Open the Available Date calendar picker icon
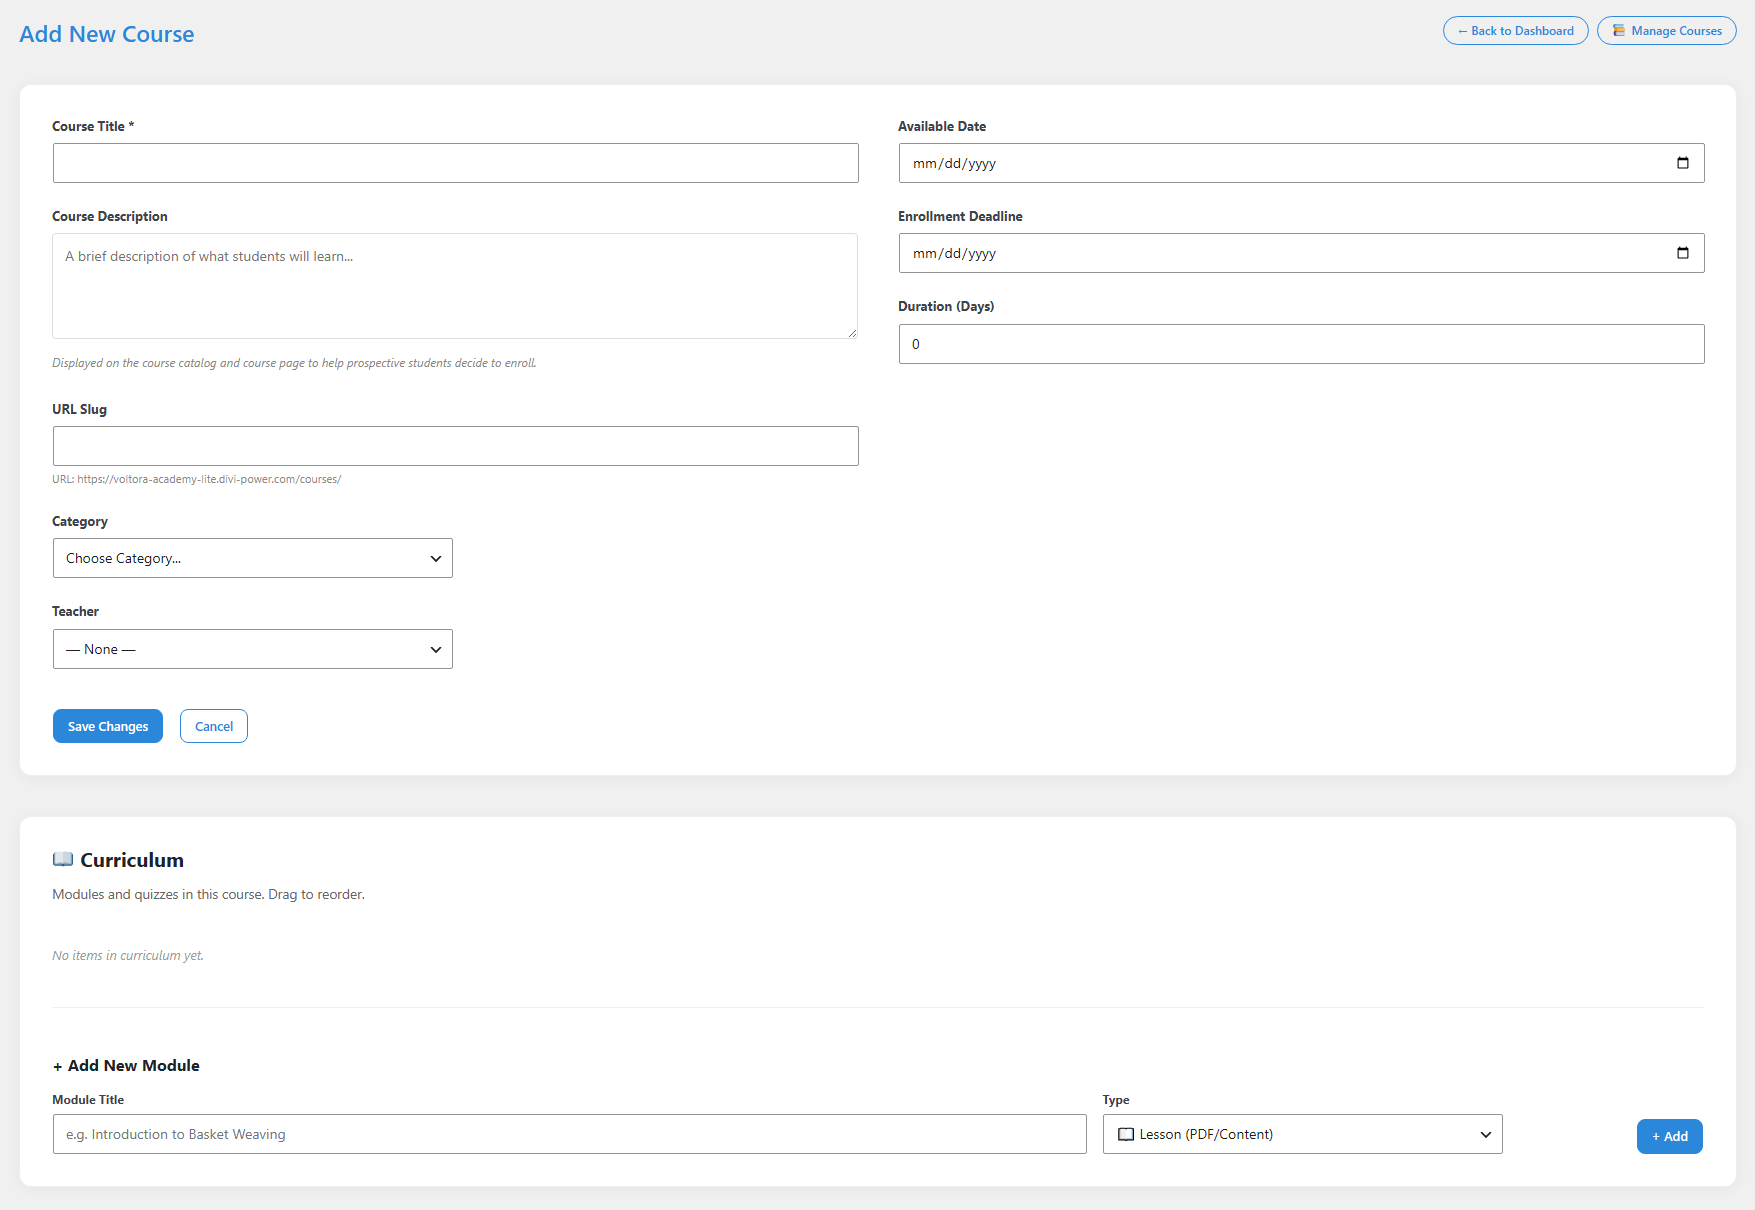 1683,163
